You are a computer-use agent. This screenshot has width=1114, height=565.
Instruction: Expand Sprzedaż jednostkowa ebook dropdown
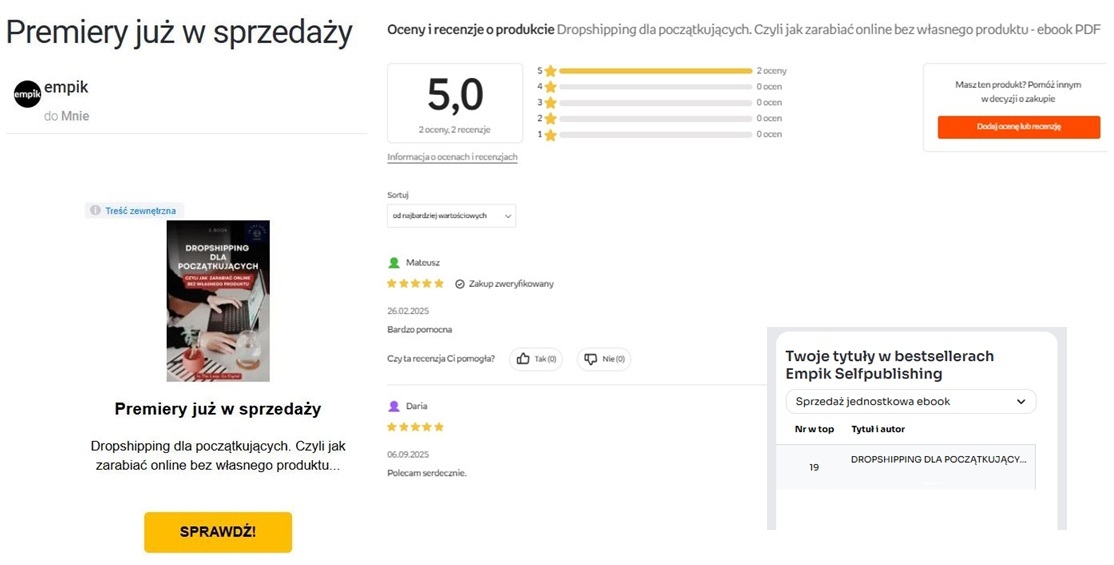coord(910,402)
